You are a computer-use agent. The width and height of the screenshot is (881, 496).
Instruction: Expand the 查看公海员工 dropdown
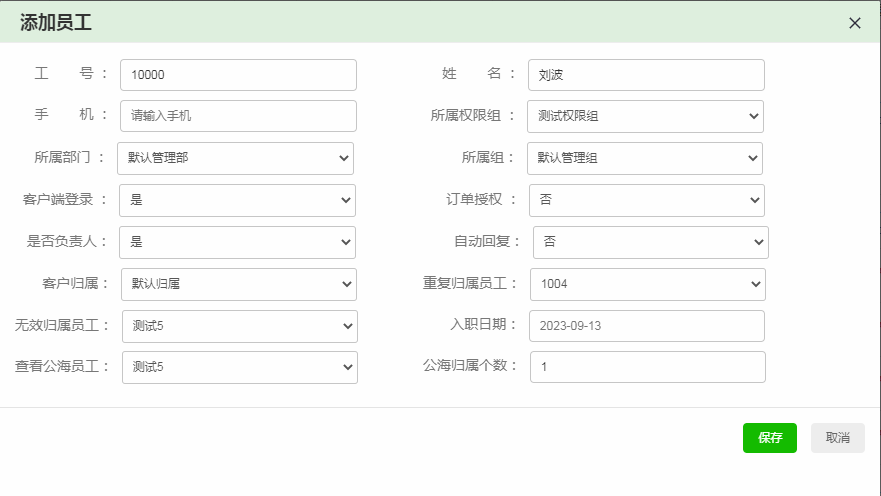click(x=239, y=367)
